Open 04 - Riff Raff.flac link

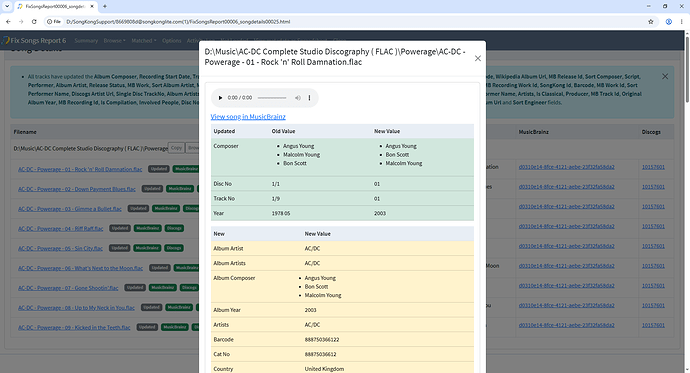(60, 229)
